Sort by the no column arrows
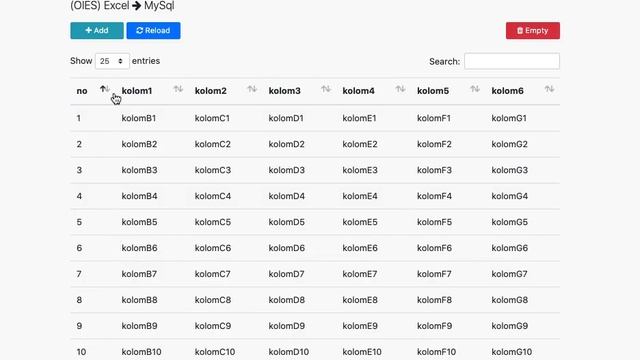640x360 pixels. tap(105, 89)
